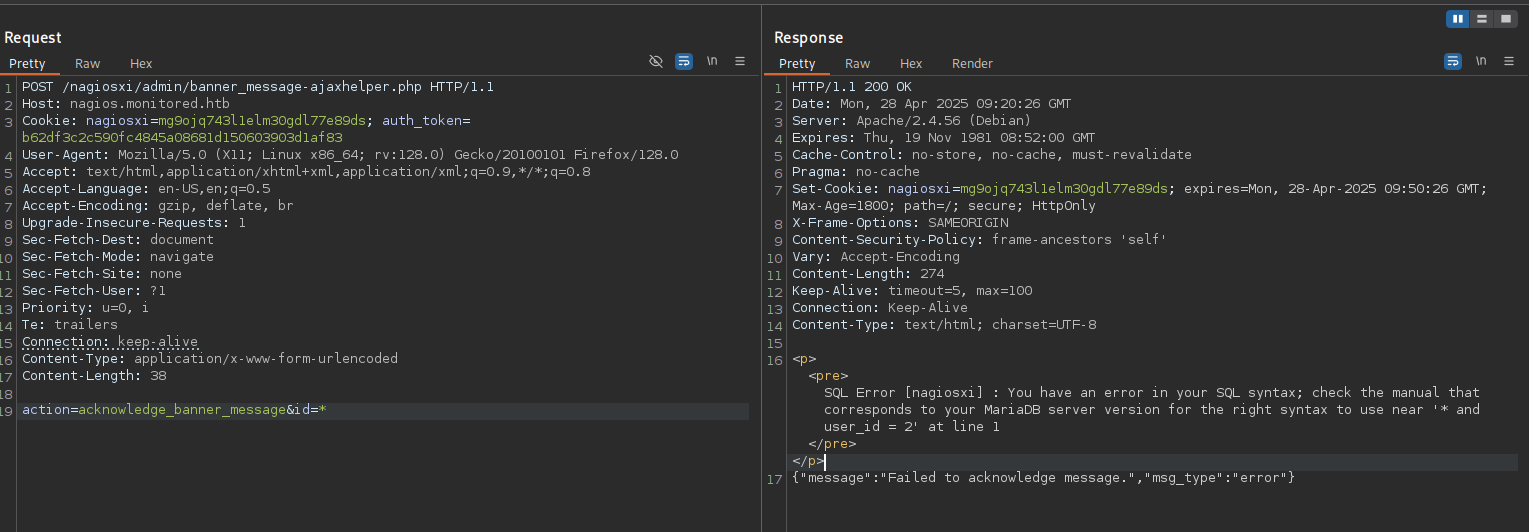Image resolution: width=1529 pixels, height=532 pixels.
Task: Click the Content-Security-Policy header line
Action: (980, 239)
